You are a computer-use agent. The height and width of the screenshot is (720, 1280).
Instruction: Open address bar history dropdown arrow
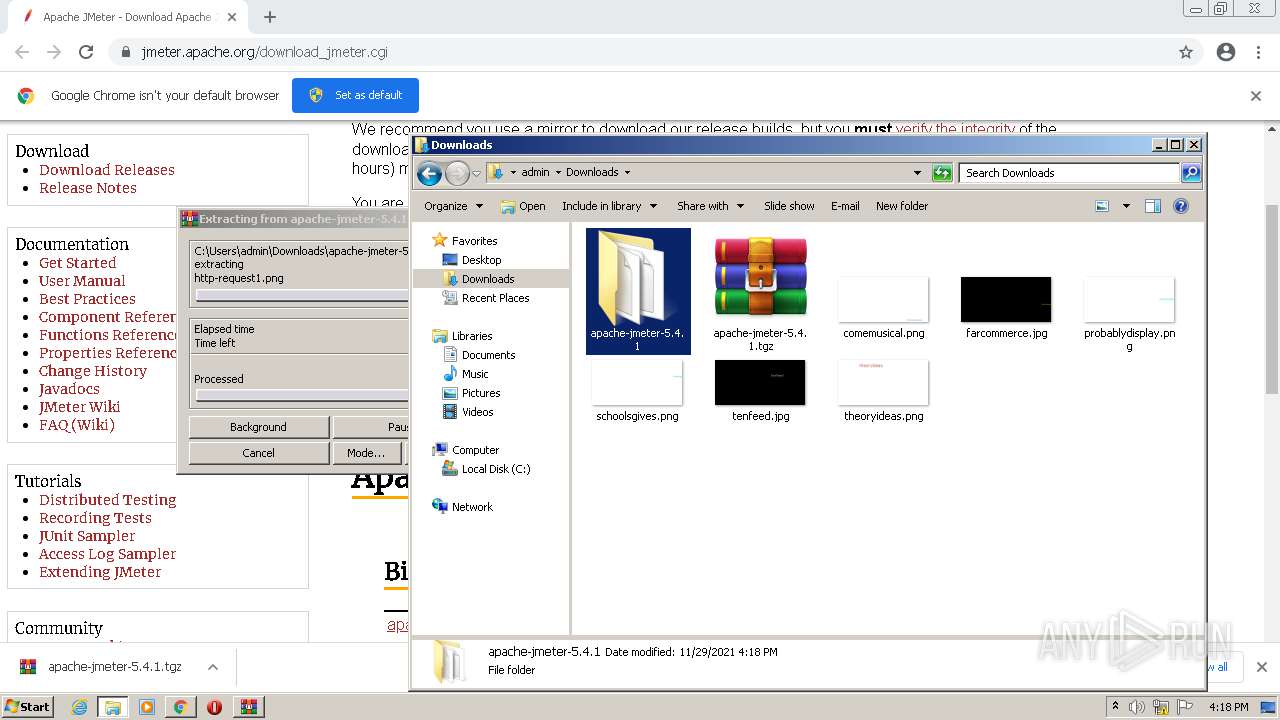click(x=917, y=173)
